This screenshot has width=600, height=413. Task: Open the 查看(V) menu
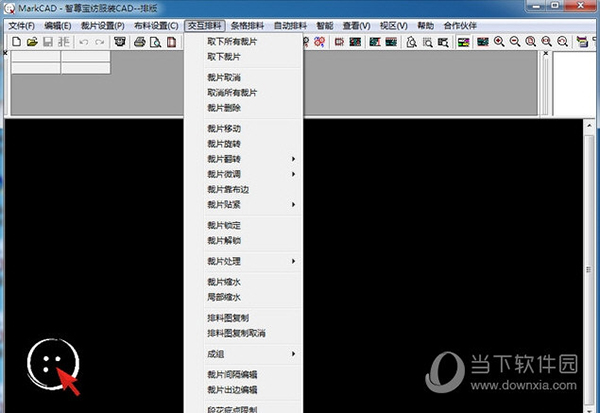(x=356, y=26)
